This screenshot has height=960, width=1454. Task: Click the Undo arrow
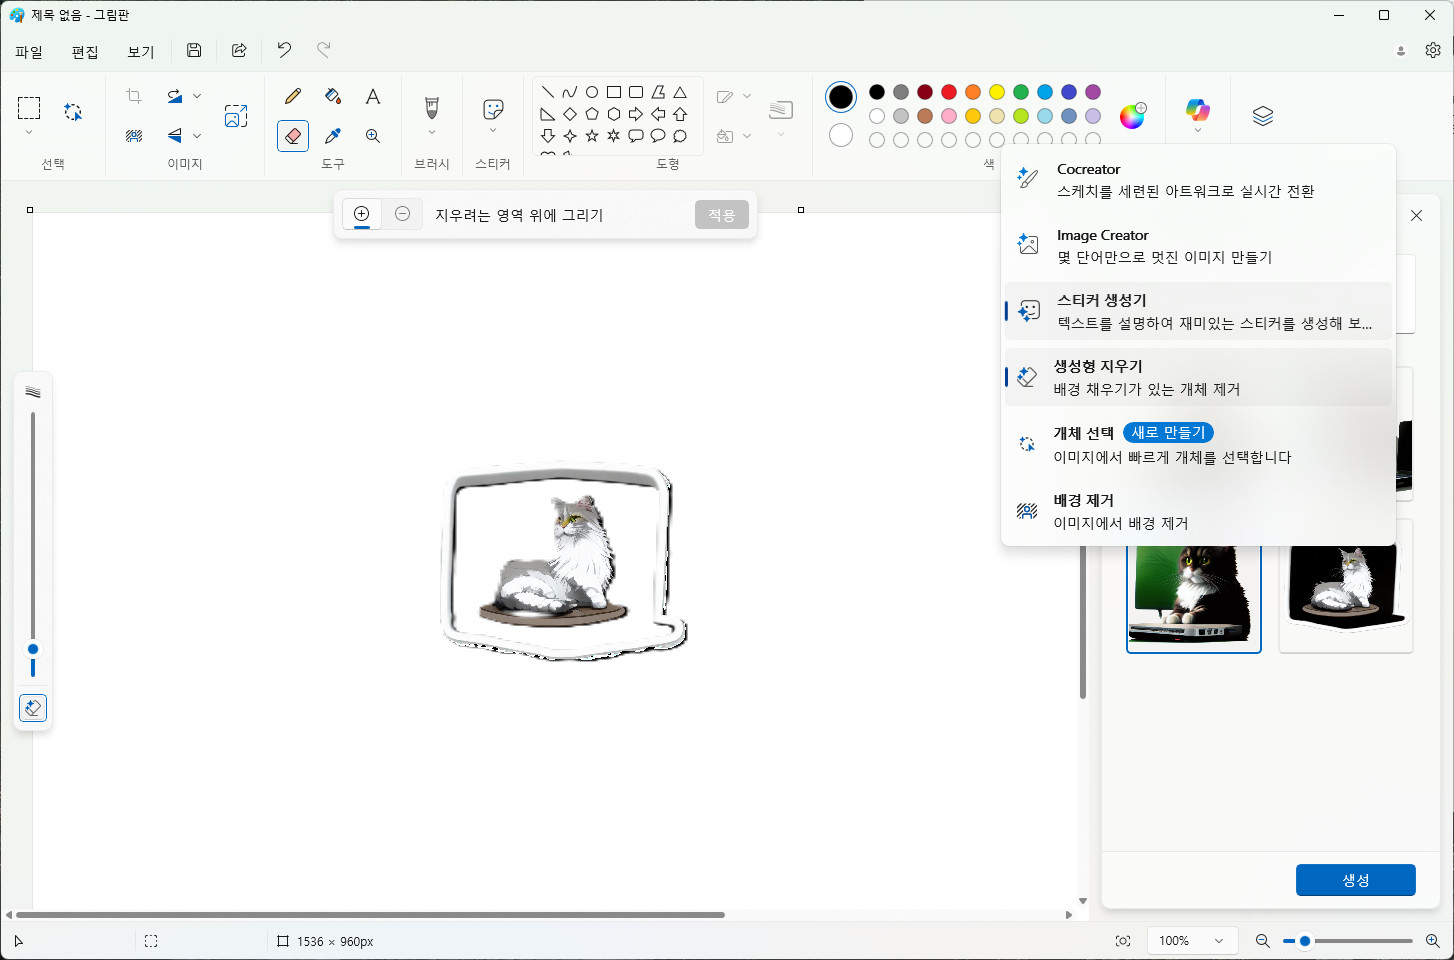point(284,51)
